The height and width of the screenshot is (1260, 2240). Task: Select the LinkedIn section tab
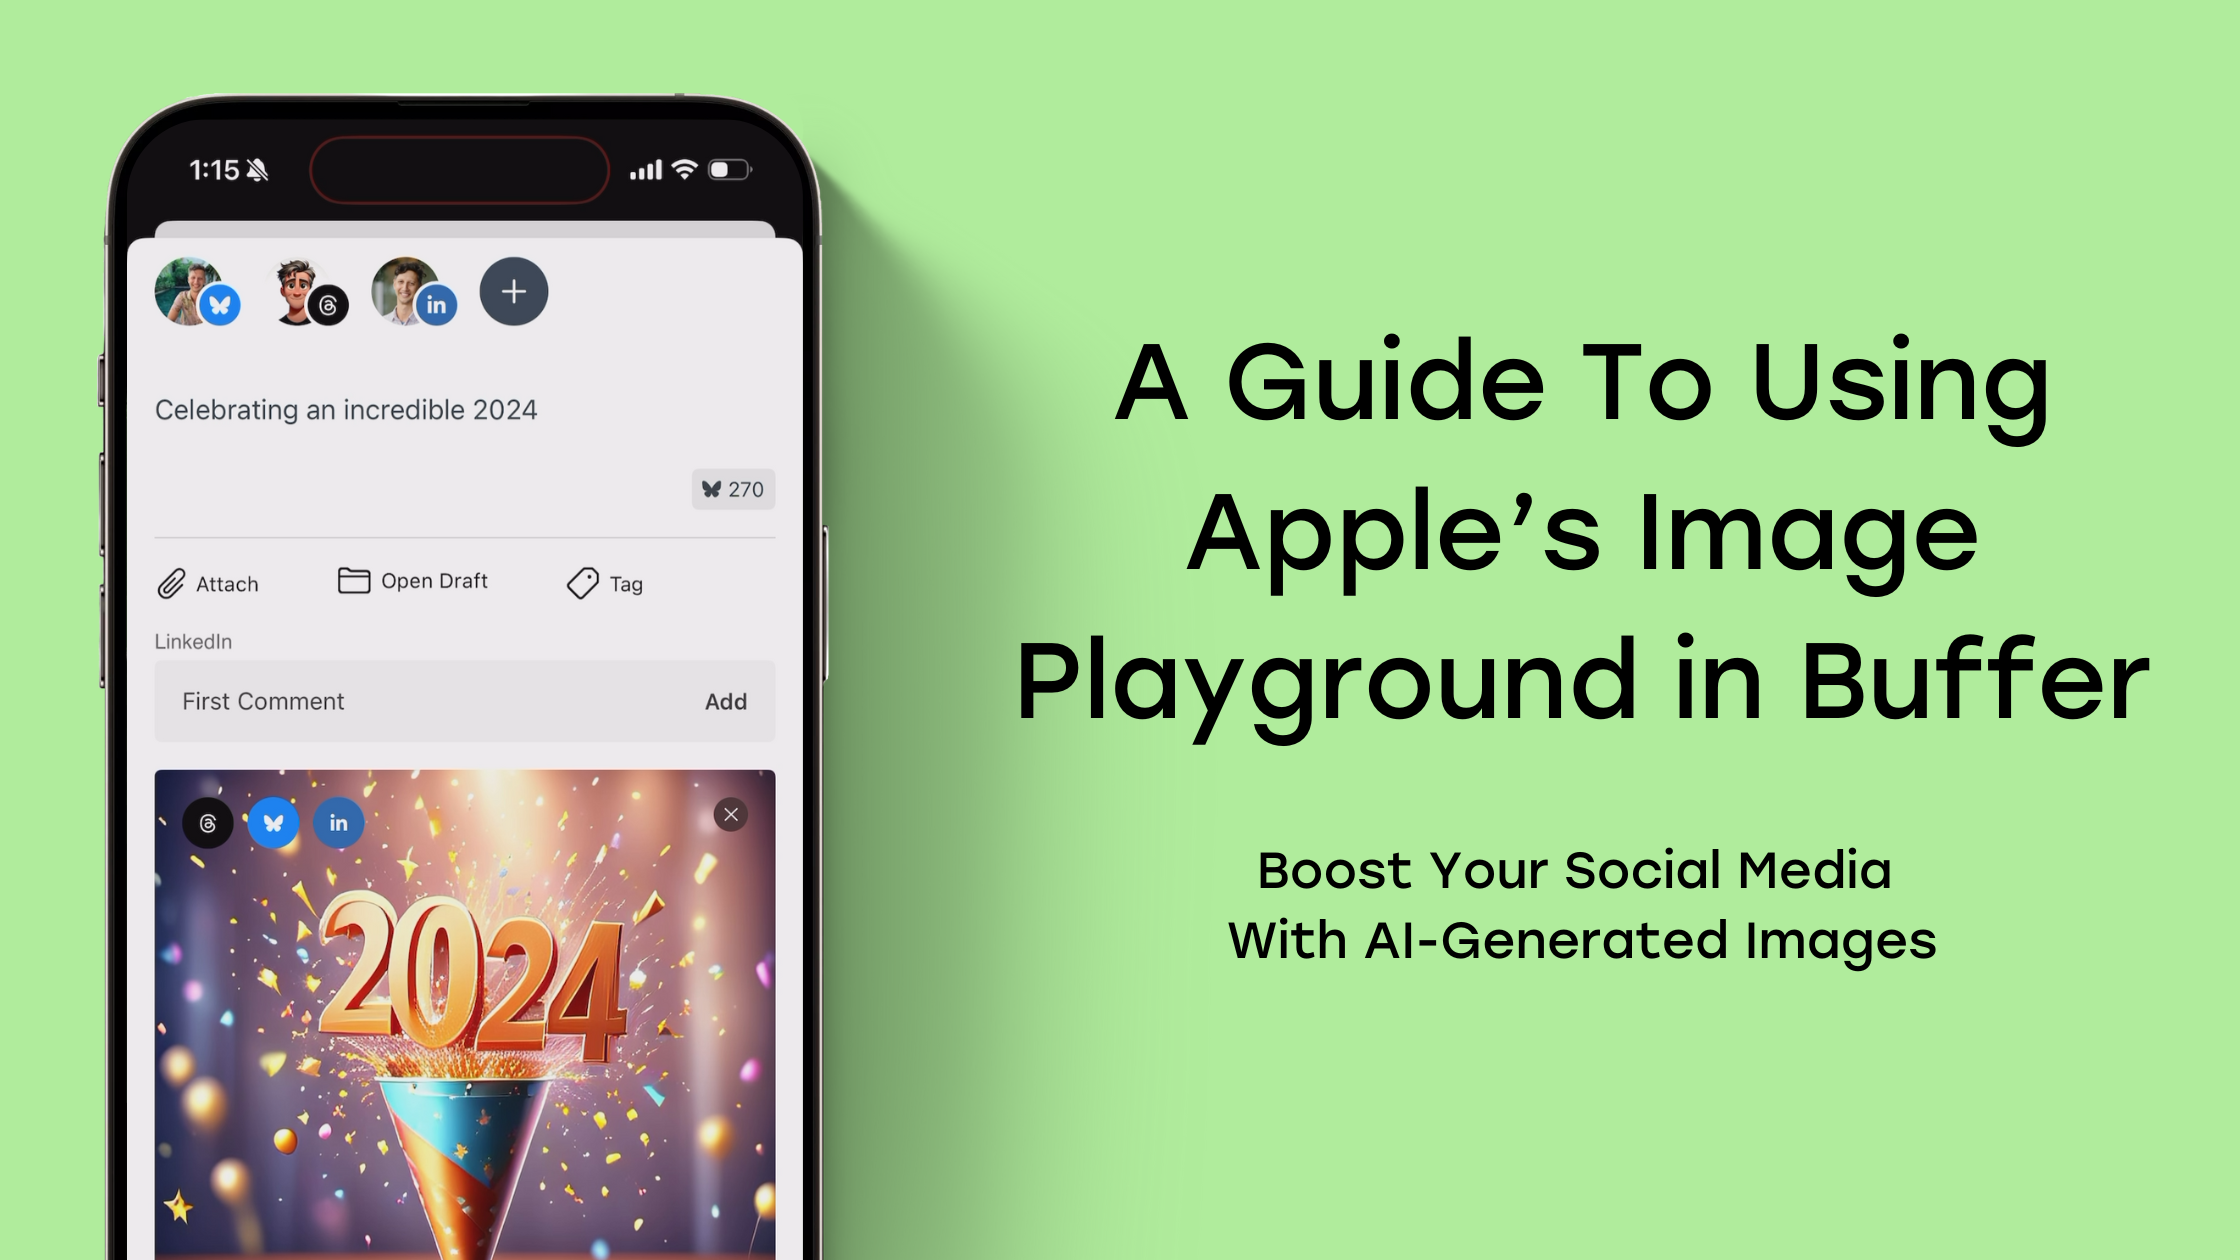pos(192,642)
